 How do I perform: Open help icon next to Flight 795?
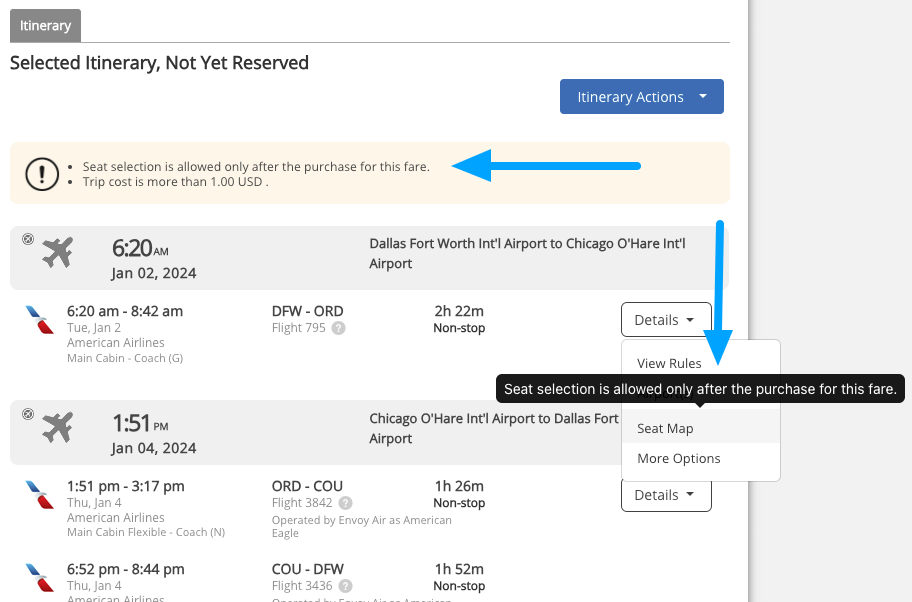click(339, 328)
